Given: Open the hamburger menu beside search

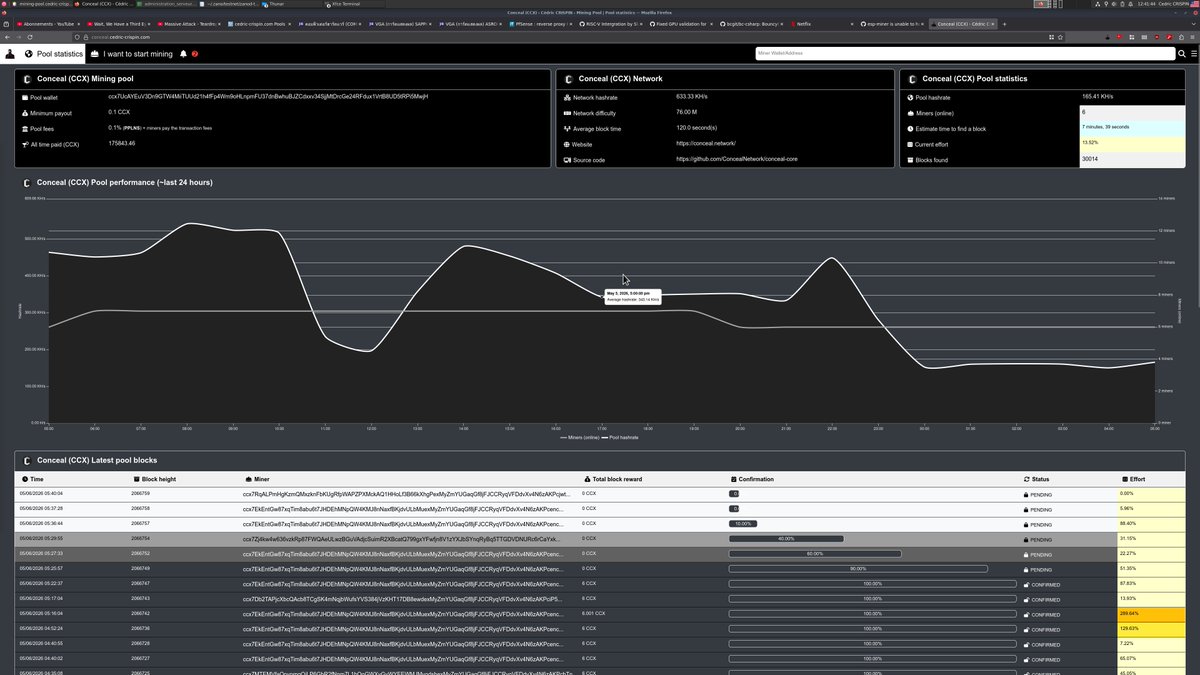Looking at the screenshot, I should tap(1192, 53).
